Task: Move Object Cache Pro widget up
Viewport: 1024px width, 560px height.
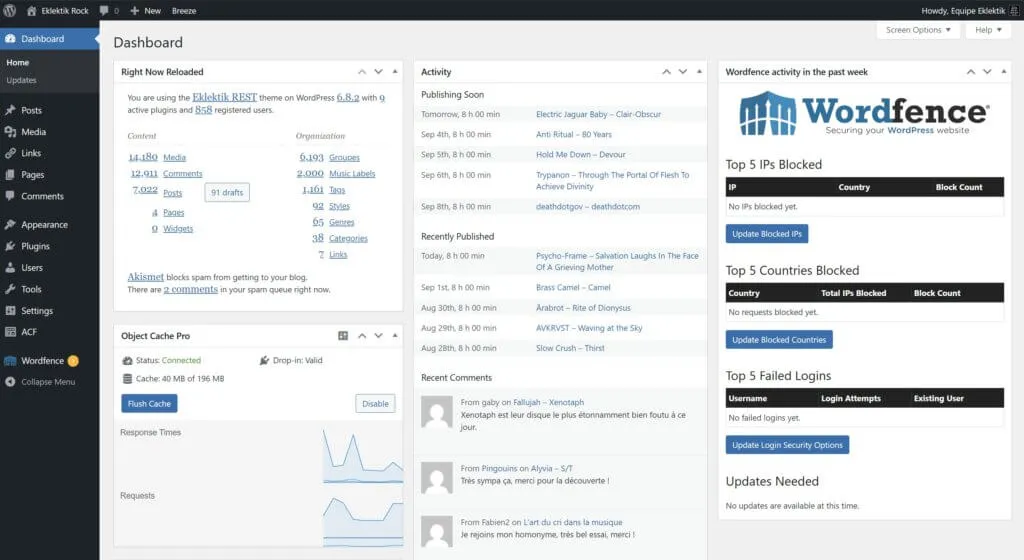Action: [x=362, y=335]
